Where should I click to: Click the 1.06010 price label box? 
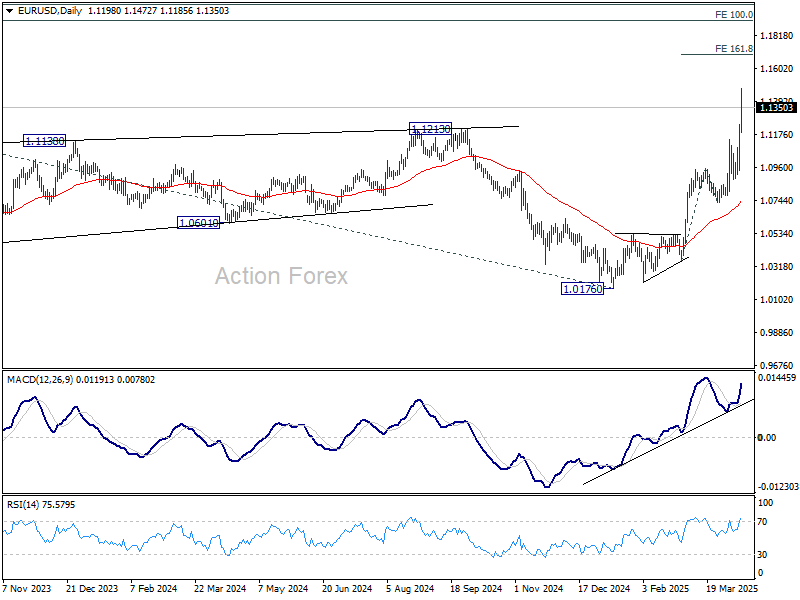[198, 223]
